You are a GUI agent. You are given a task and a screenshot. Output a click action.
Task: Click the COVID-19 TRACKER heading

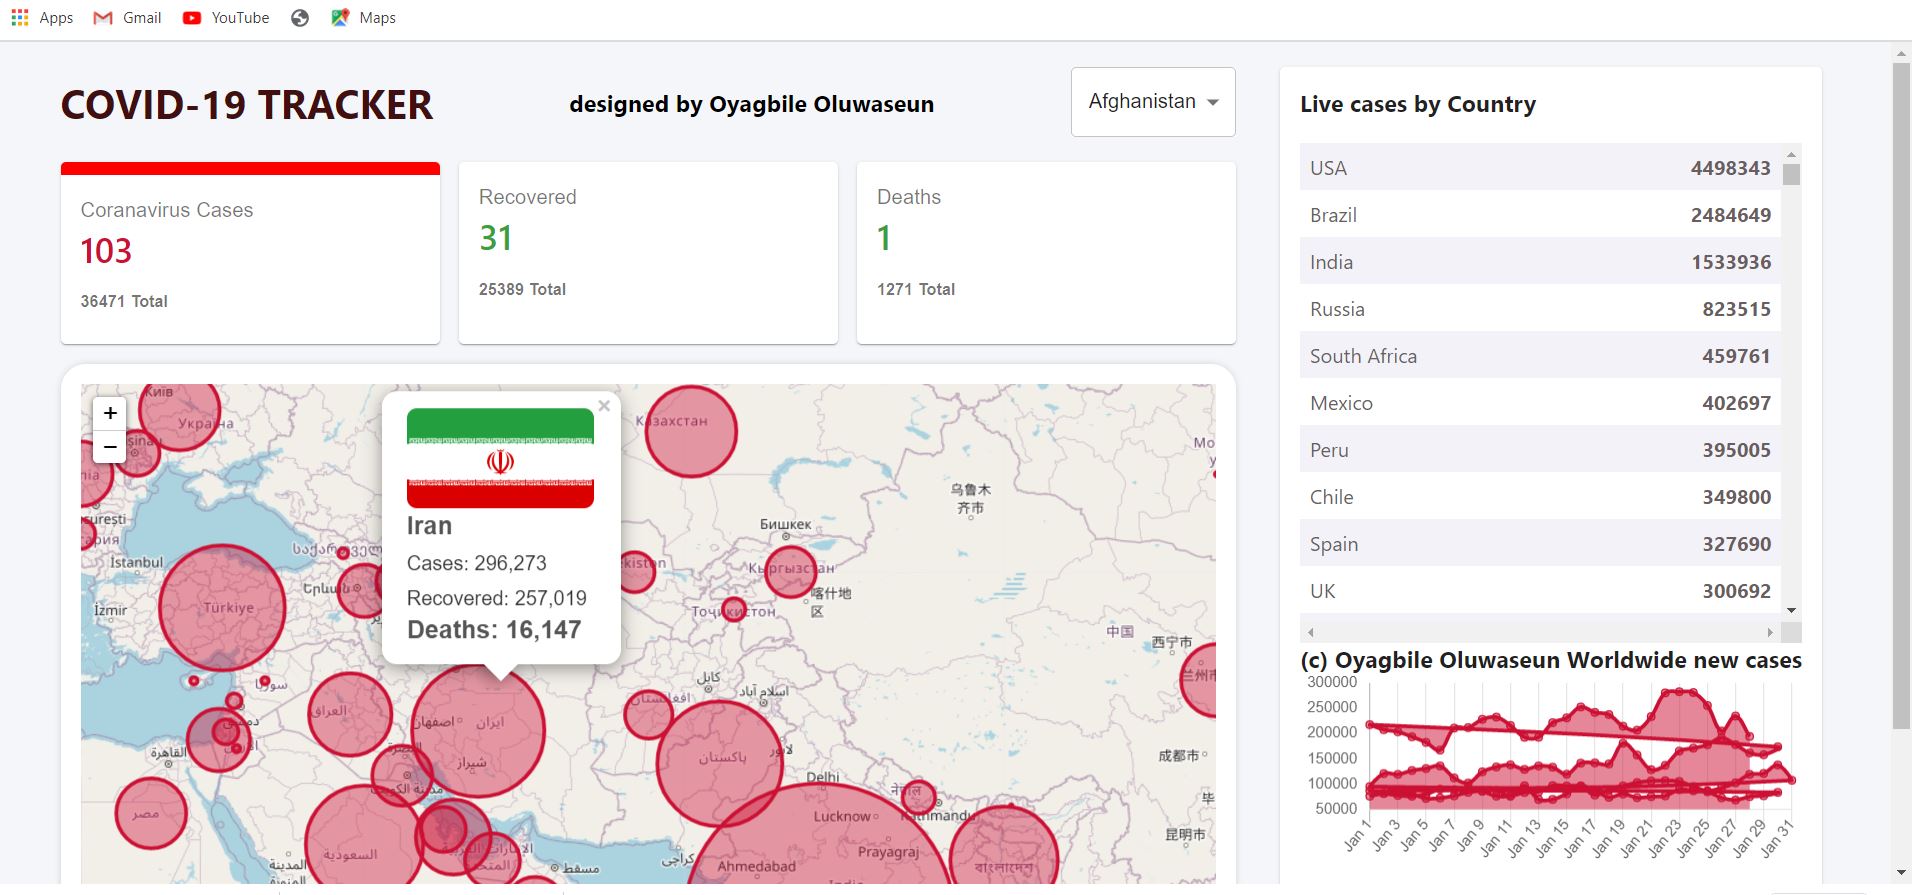247,105
